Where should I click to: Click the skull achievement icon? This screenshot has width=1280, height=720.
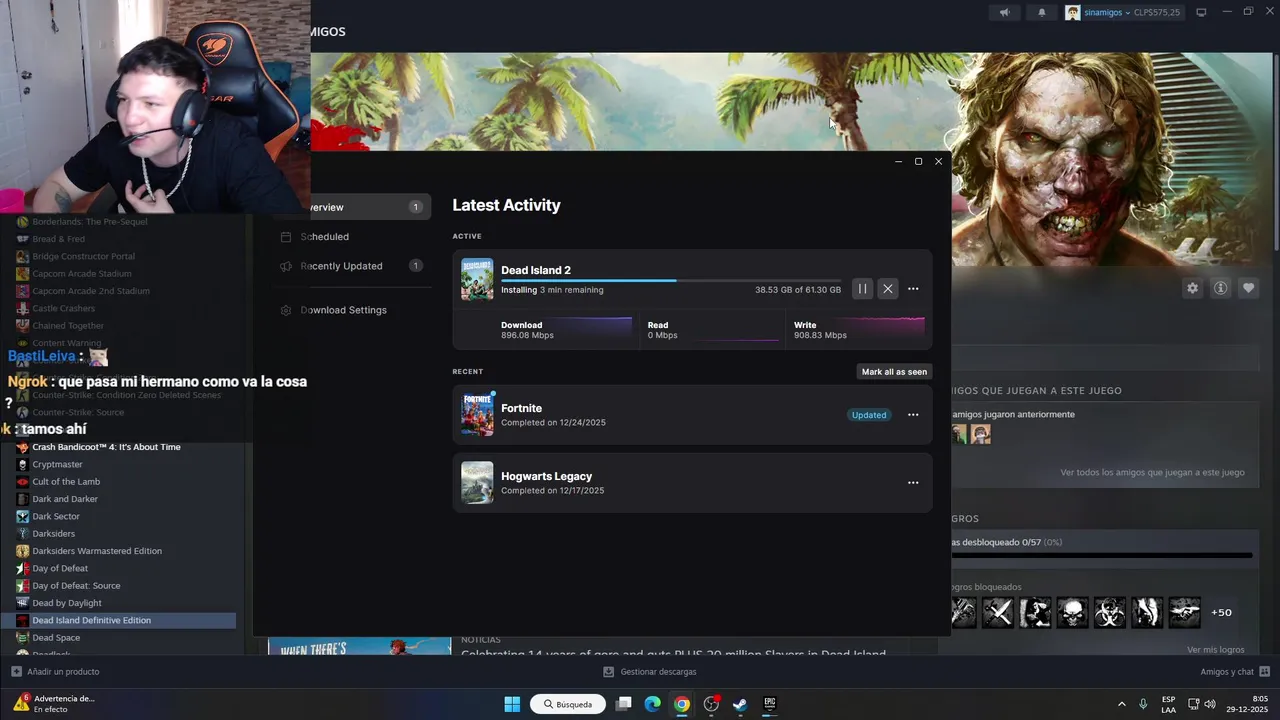pyautogui.click(x=1072, y=612)
